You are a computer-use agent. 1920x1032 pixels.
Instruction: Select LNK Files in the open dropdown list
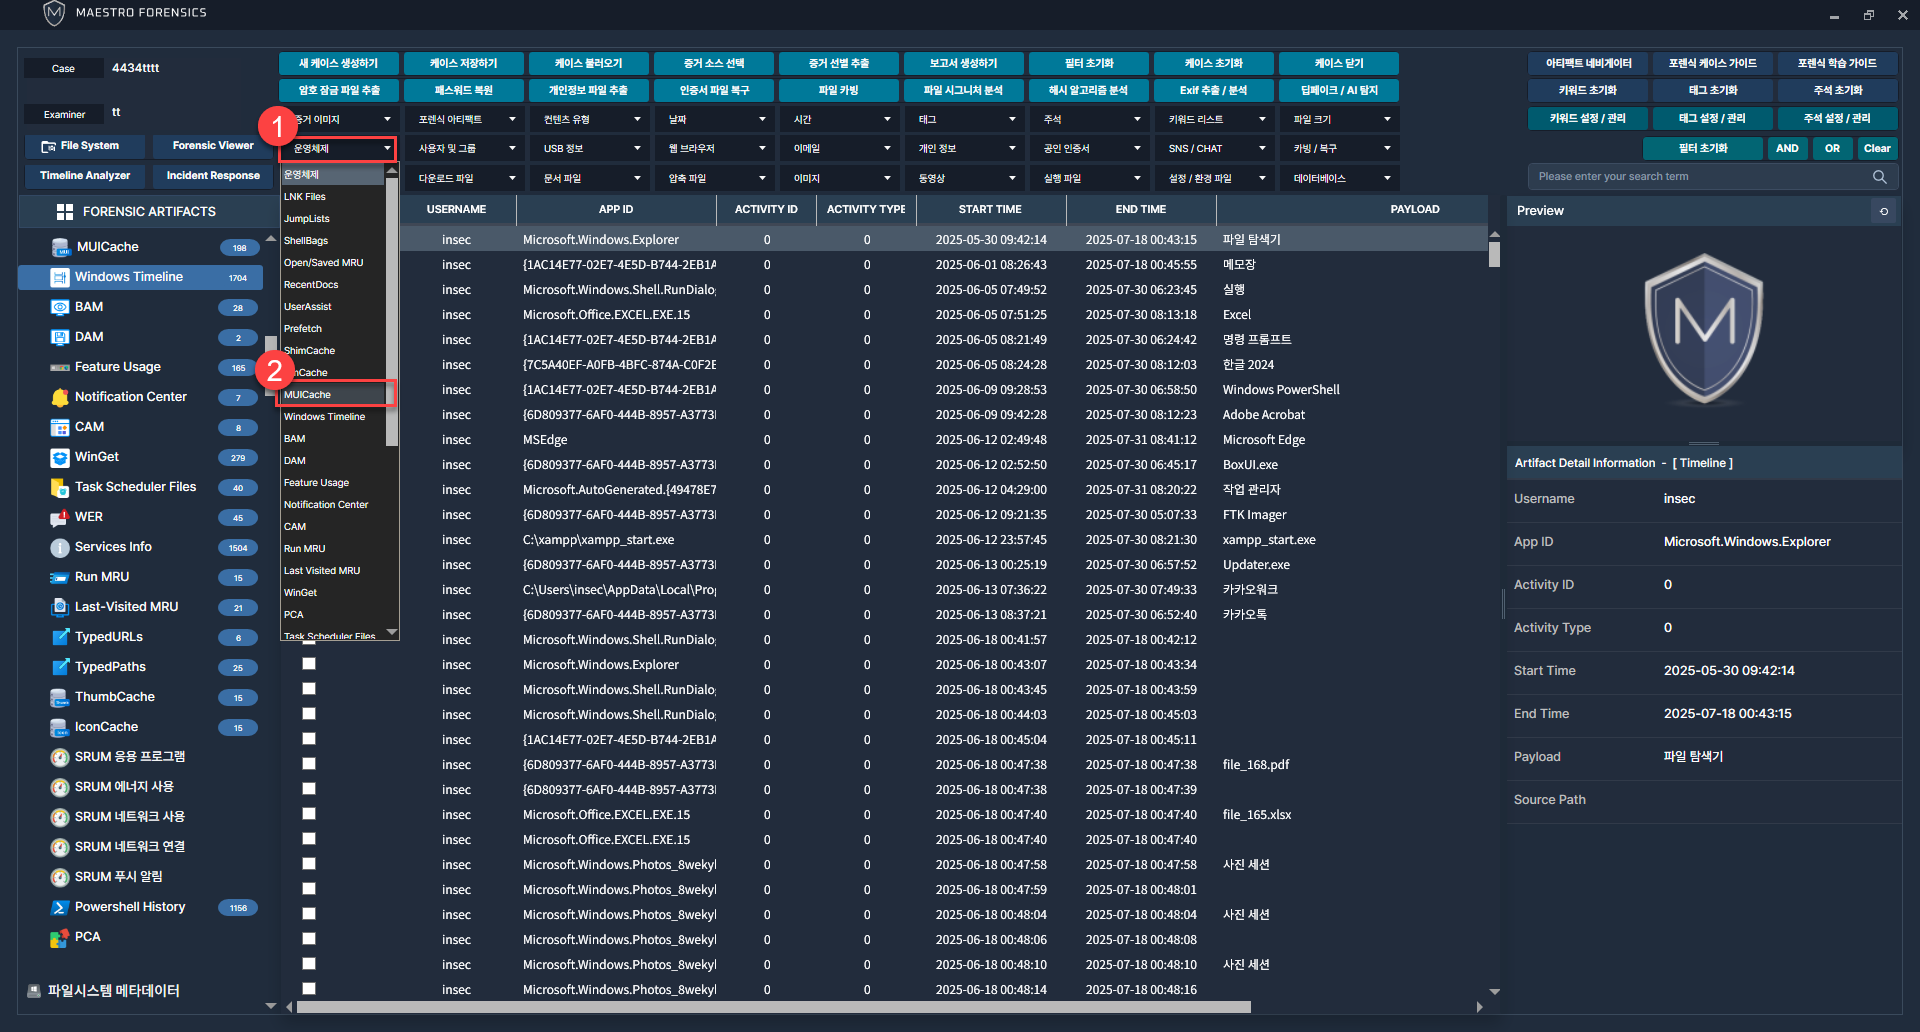tap(333, 197)
